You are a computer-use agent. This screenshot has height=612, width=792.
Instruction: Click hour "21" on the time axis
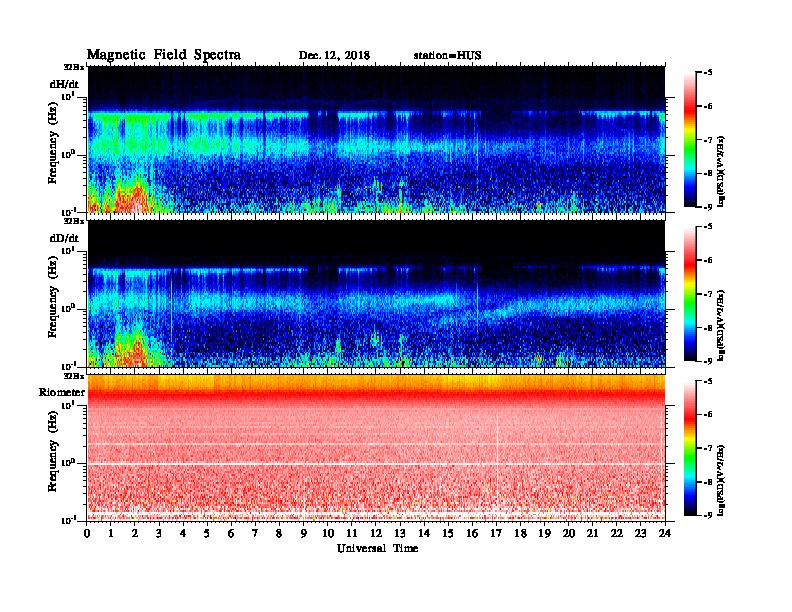point(592,533)
